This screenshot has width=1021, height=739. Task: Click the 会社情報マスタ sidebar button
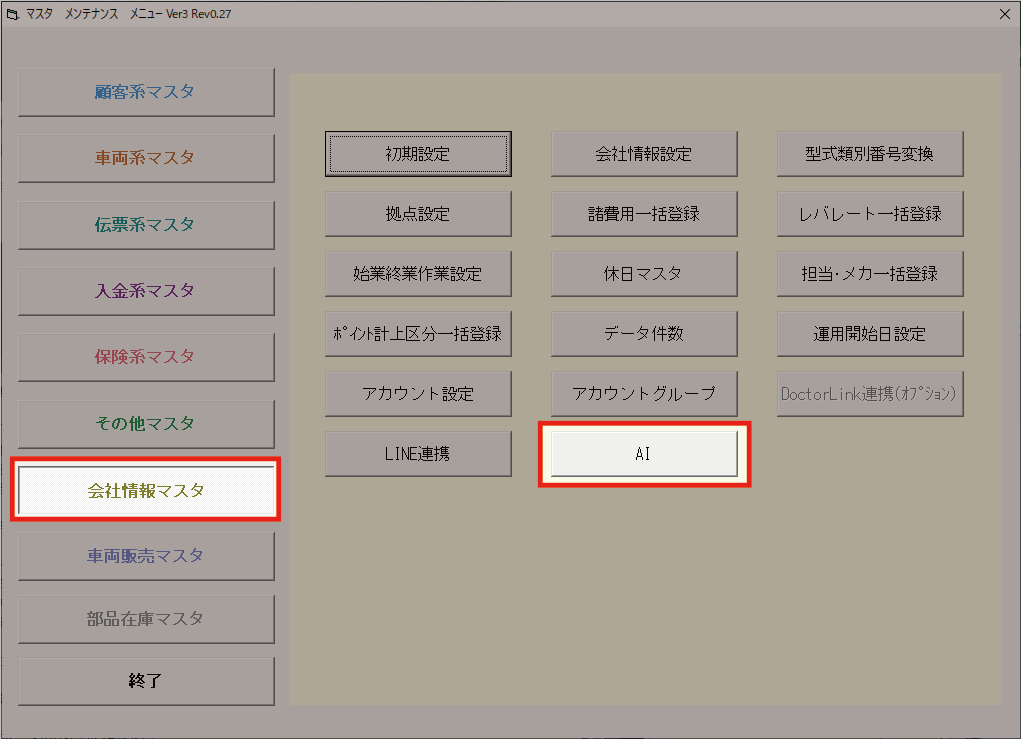coord(146,490)
